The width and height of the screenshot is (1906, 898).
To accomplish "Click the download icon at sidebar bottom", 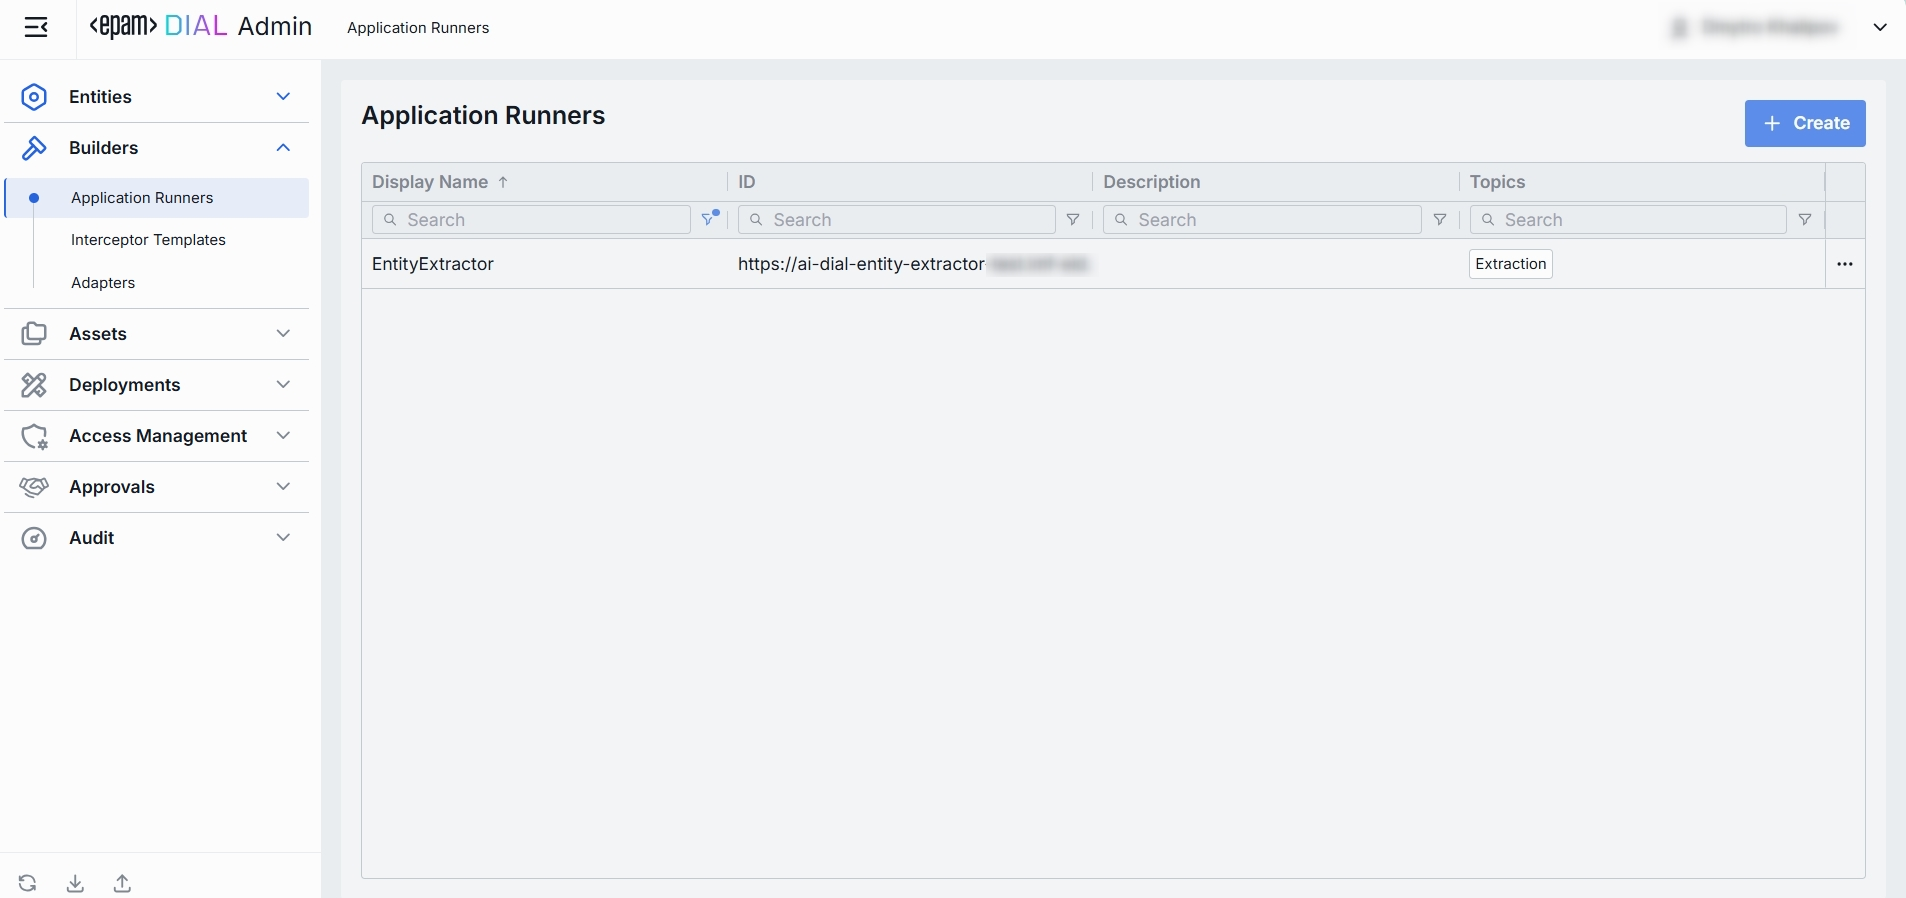I will click(x=75, y=883).
